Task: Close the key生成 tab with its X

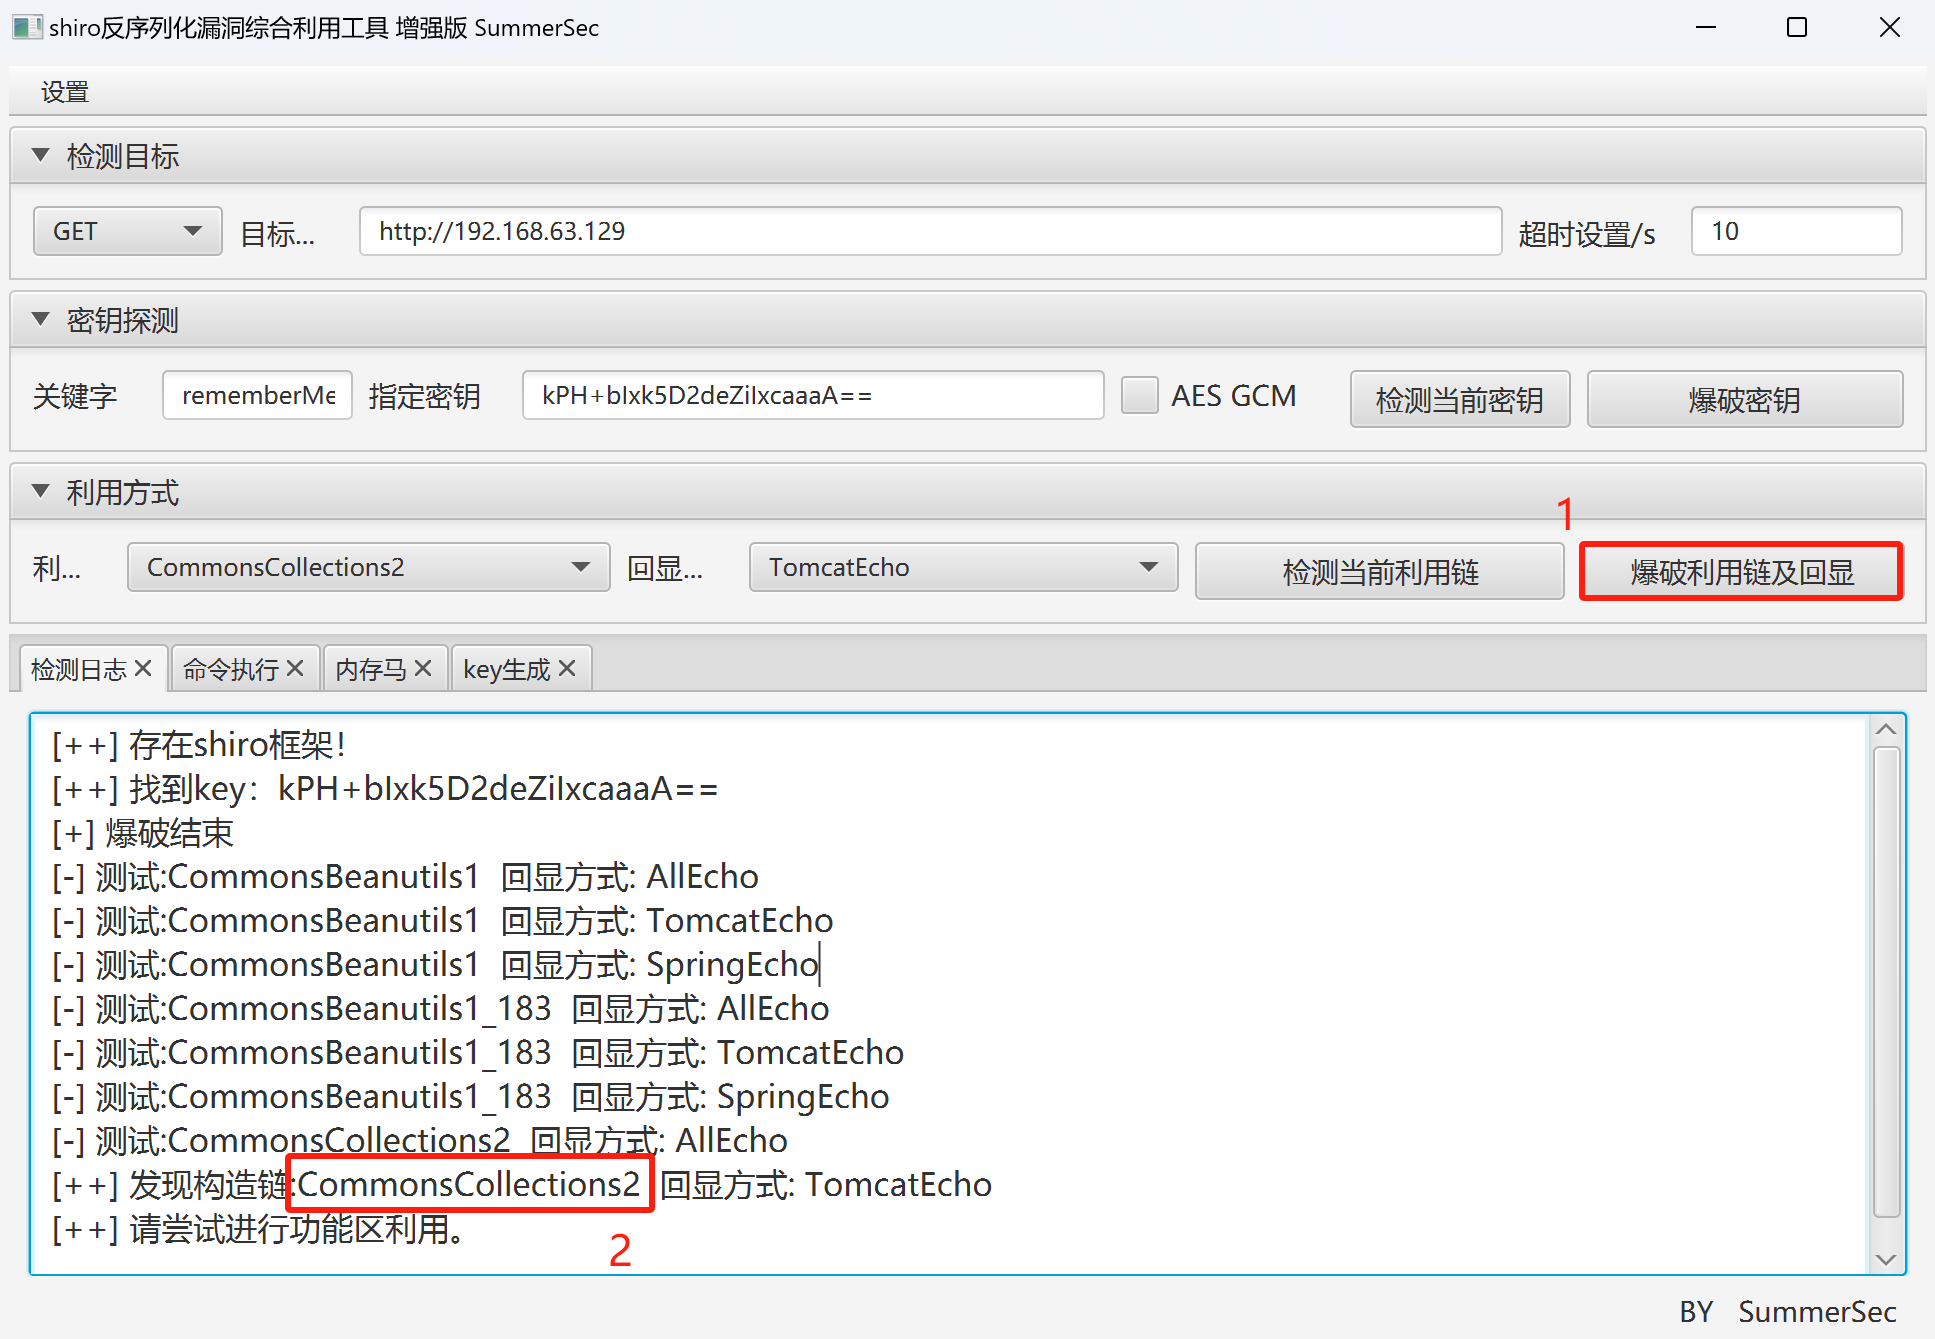Action: (567, 668)
